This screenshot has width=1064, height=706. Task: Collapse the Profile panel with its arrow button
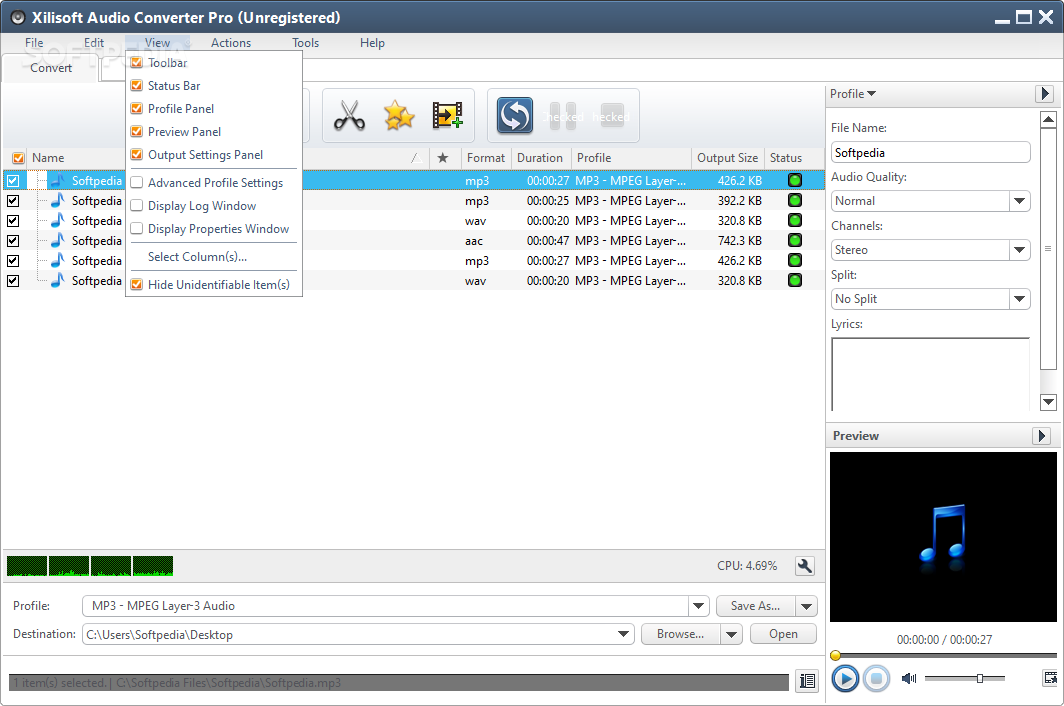1044,94
